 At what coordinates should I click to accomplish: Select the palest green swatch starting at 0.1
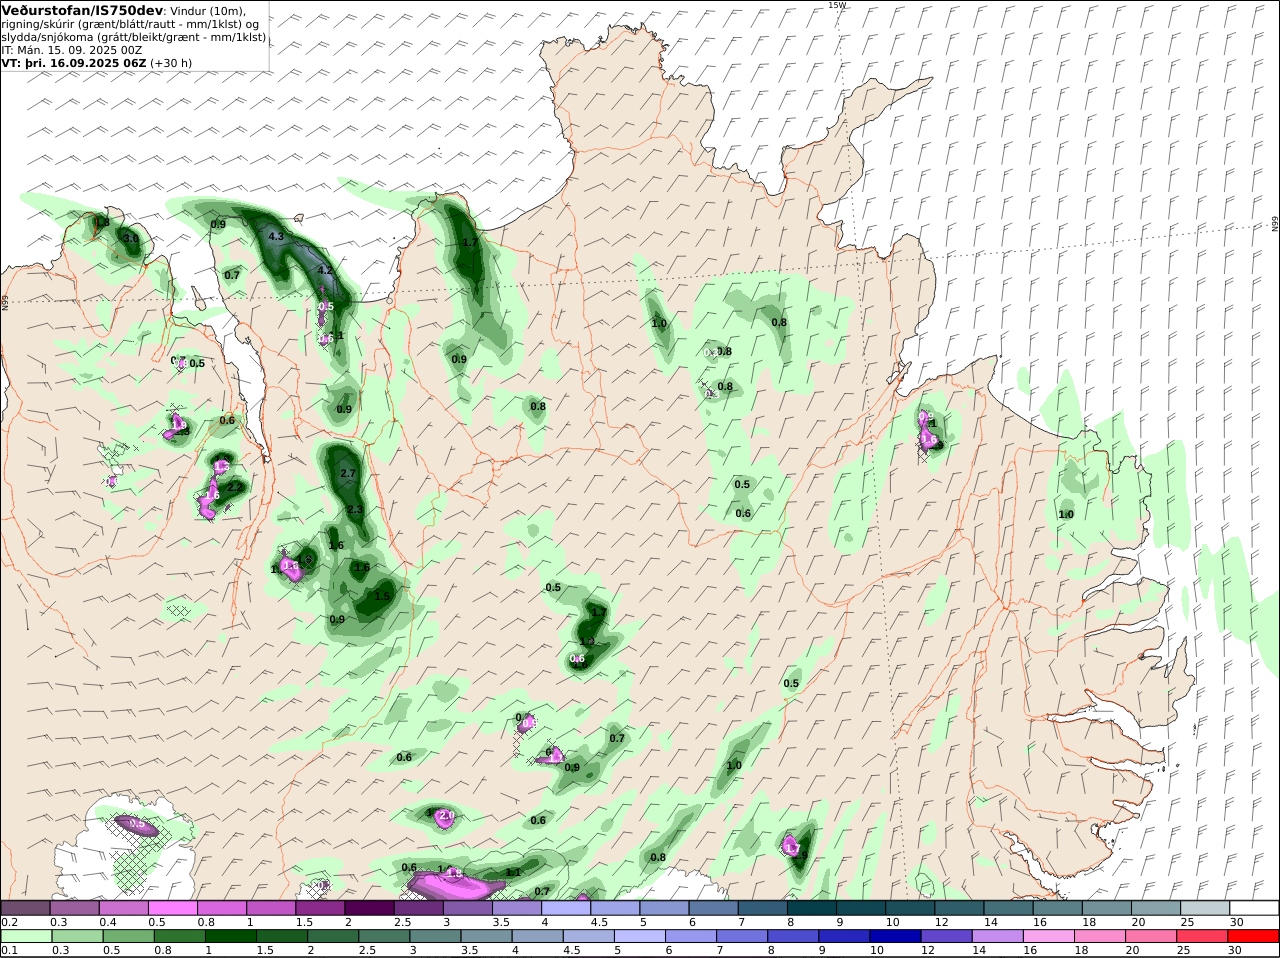(25, 937)
